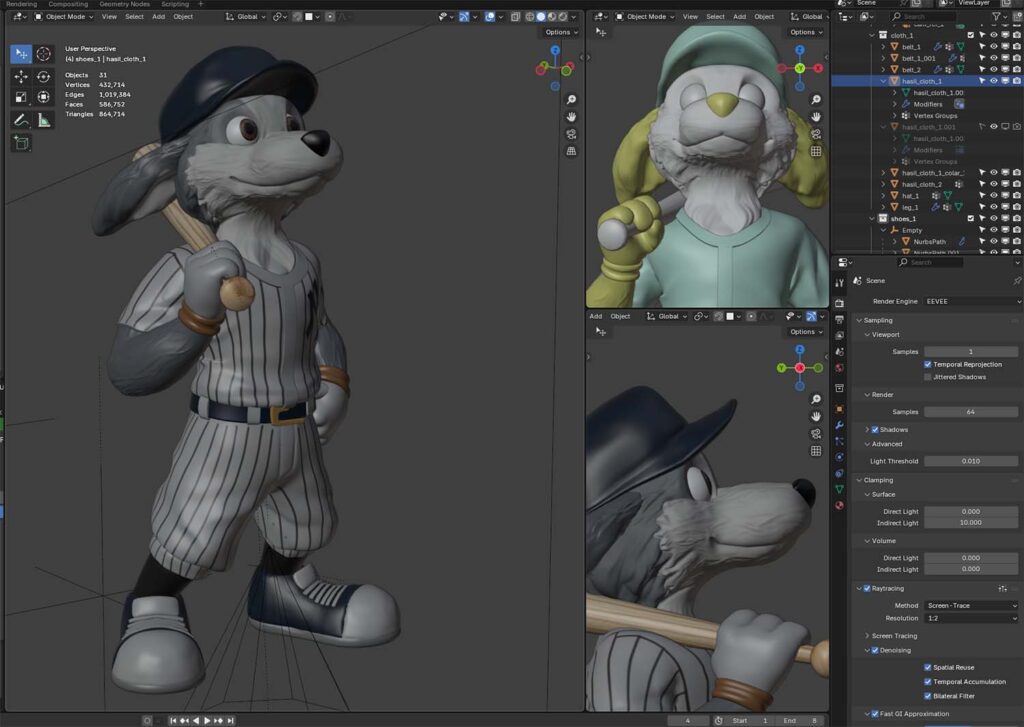Viewport: 1024px width, 727px height.
Task: Click the Light Threshold value slider
Action: (970, 461)
